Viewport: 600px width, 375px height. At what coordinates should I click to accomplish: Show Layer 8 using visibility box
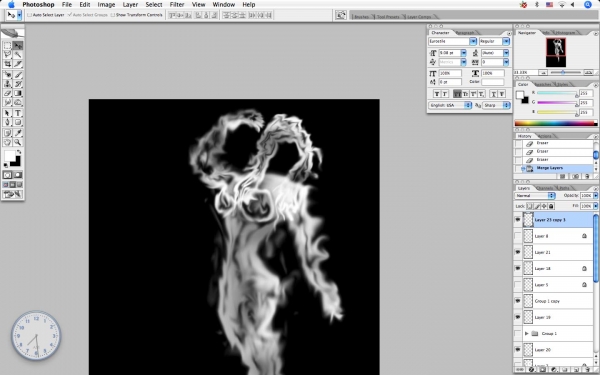pos(518,236)
